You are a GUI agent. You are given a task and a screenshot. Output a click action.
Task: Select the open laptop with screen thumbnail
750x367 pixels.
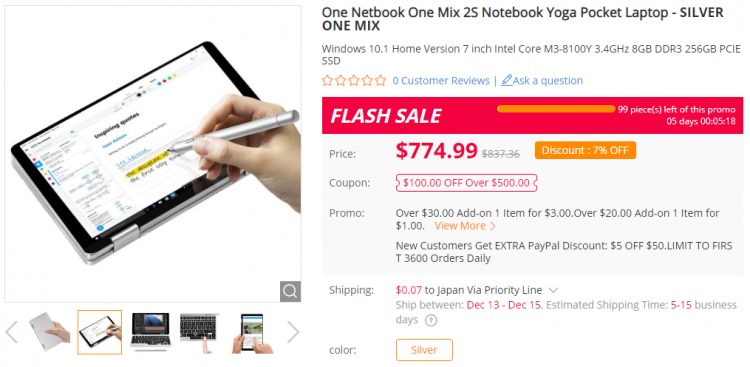point(150,332)
